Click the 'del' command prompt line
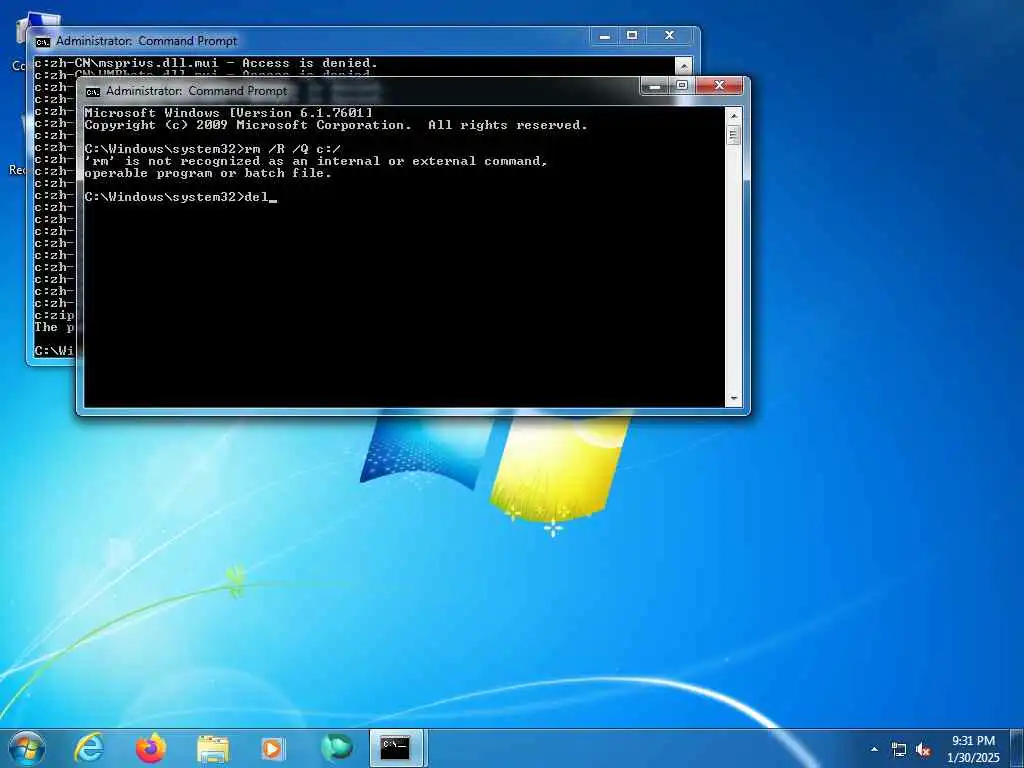The width and height of the screenshot is (1024, 768). click(181, 197)
